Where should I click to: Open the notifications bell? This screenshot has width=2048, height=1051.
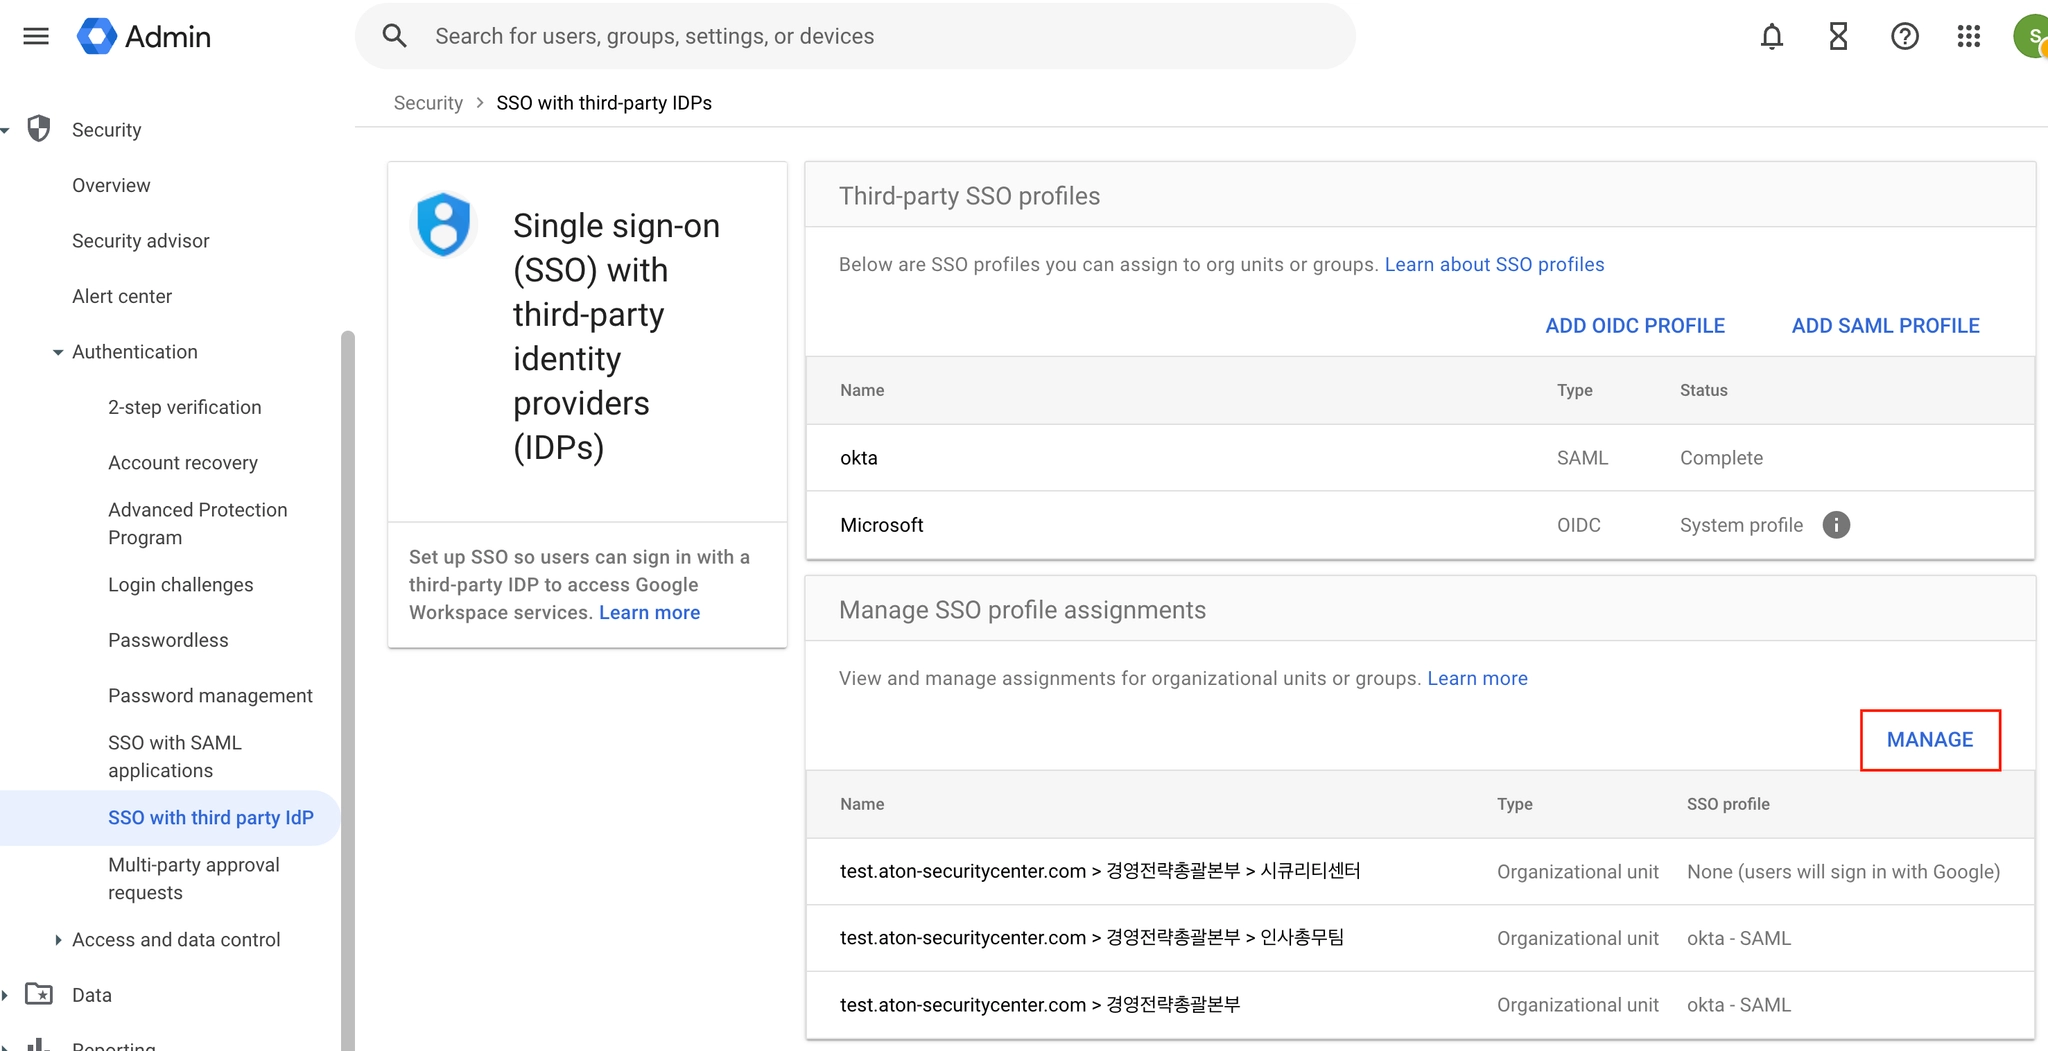click(1771, 37)
